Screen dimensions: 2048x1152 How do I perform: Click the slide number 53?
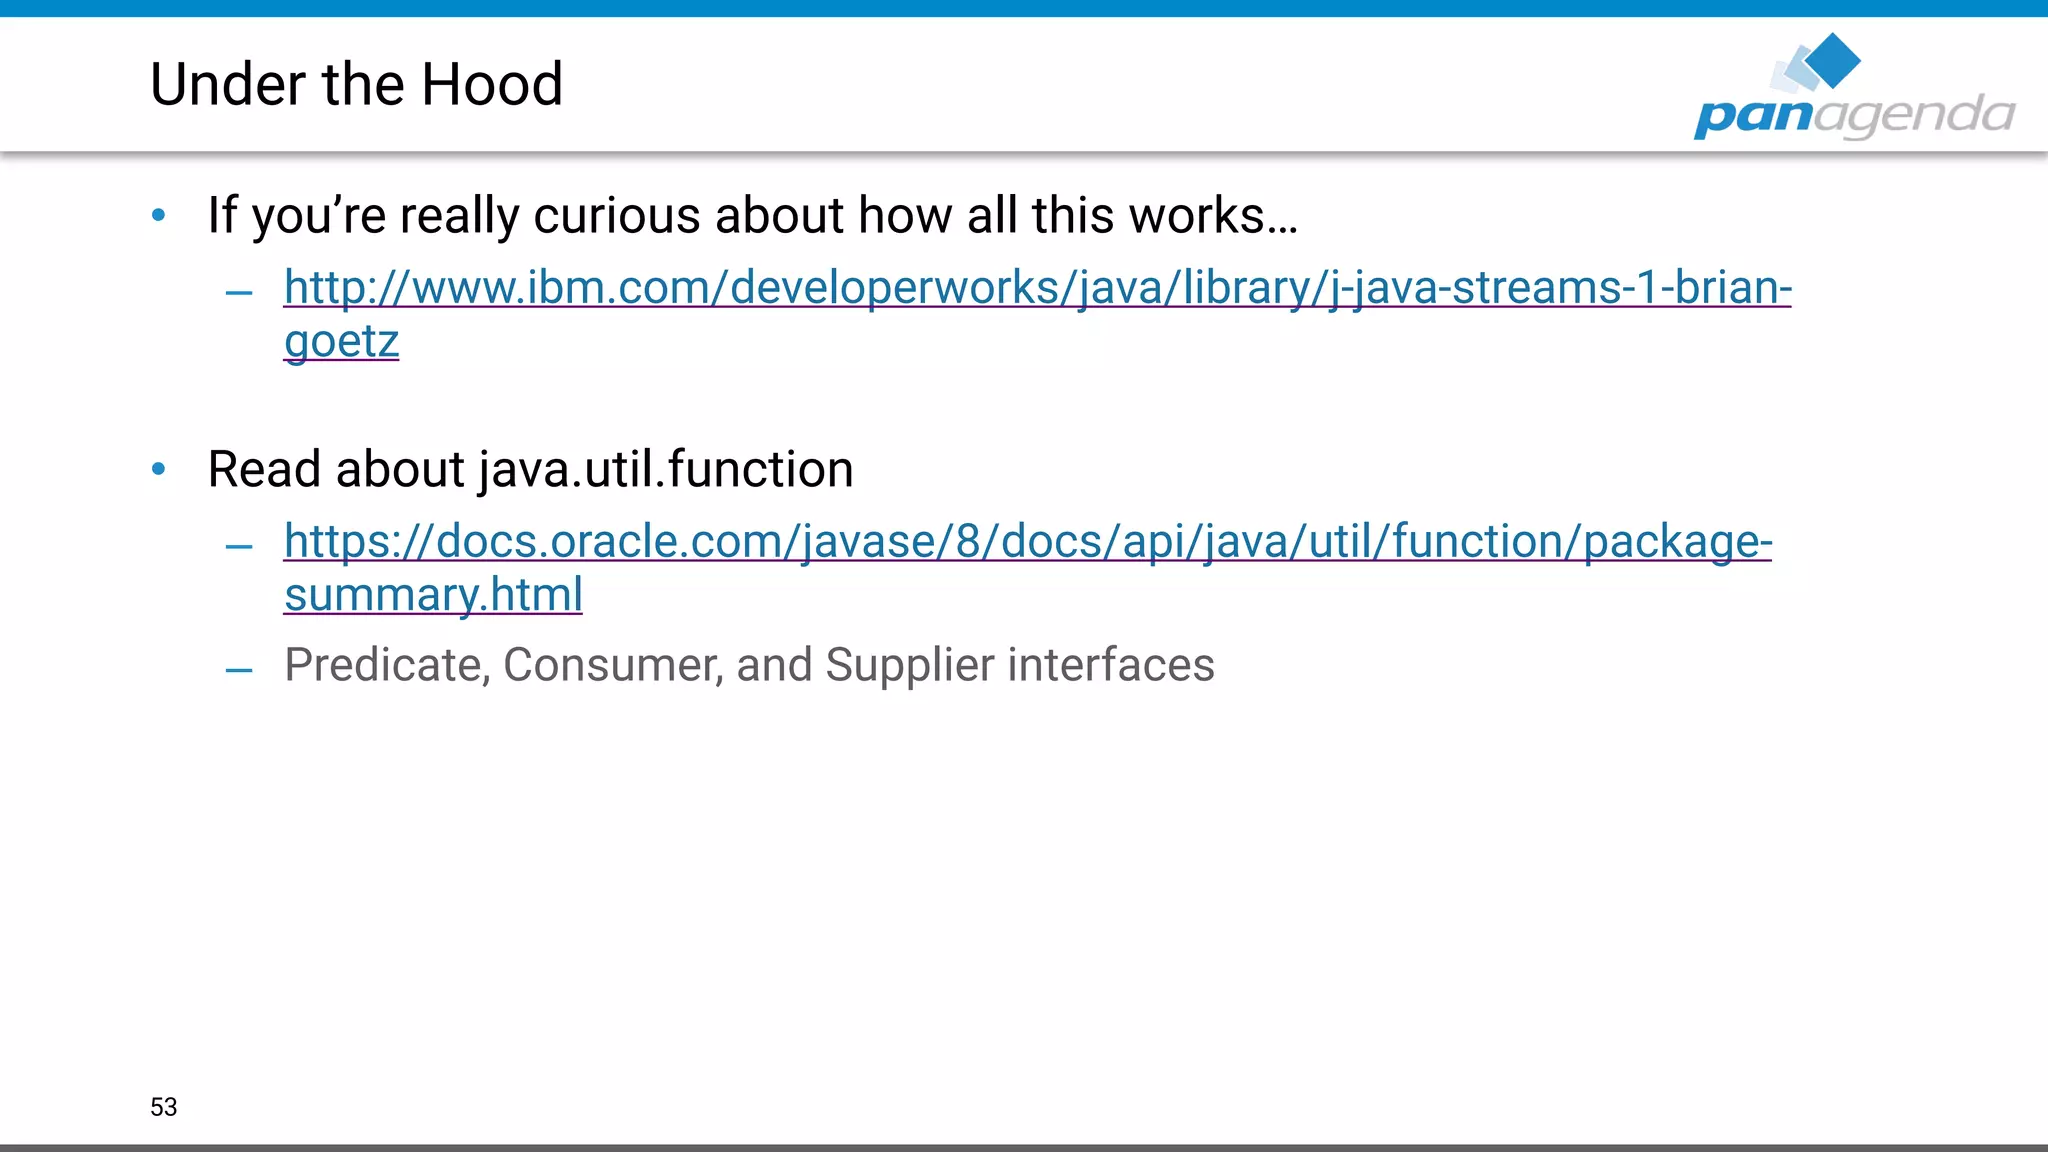click(x=164, y=1107)
